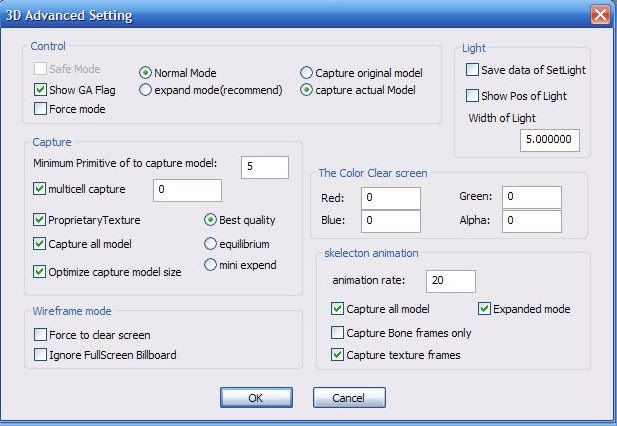Enable the Force mode checkbox
Image resolution: width=617 pixels, height=426 pixels.
[40, 108]
